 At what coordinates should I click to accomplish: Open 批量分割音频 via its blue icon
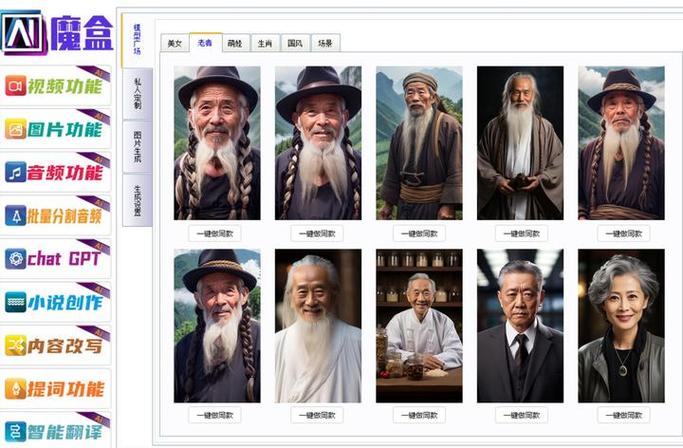tap(16, 215)
